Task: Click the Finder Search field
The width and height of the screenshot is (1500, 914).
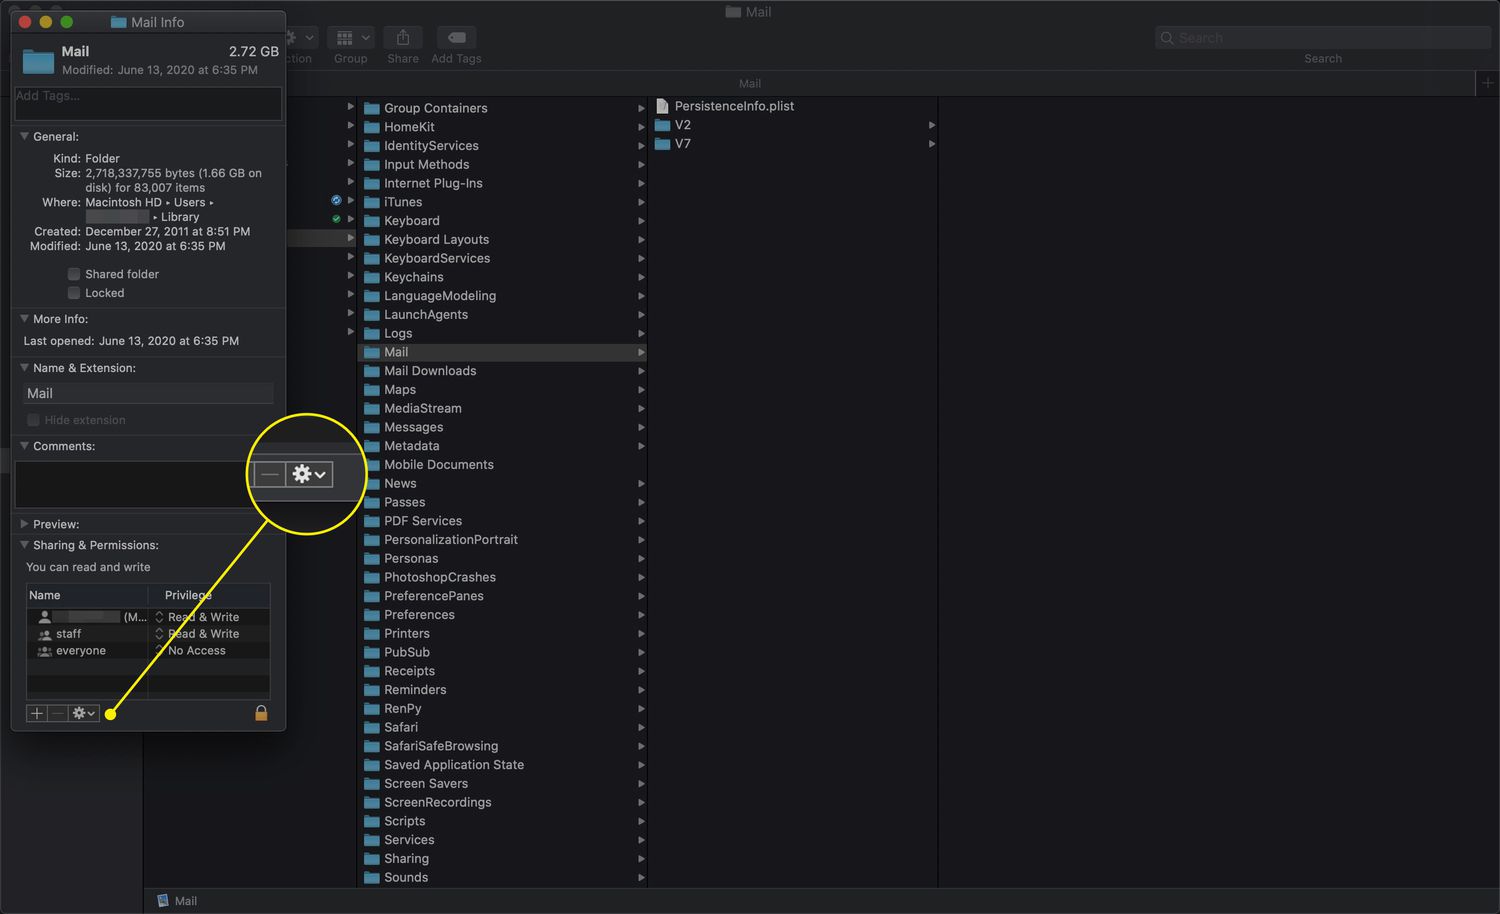Action: pyautogui.click(x=1323, y=38)
